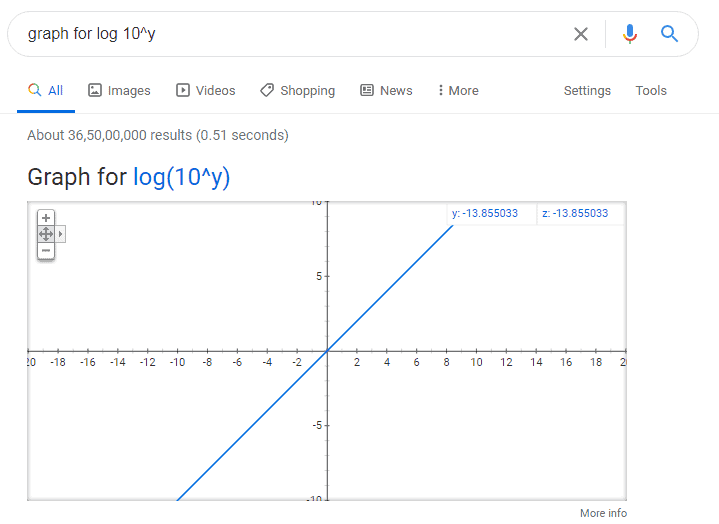The image size is (719, 524).
Task: Submit search using the magnifier icon
Action: coord(669,33)
